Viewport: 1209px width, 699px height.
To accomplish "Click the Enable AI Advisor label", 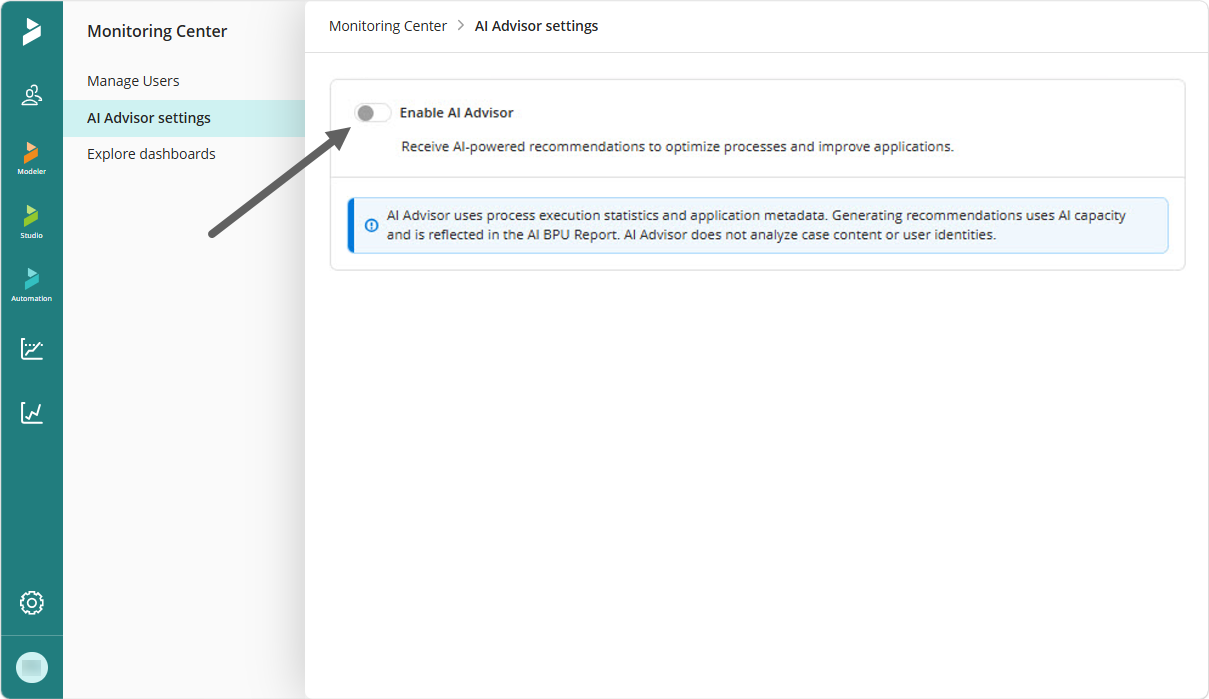I will (456, 113).
